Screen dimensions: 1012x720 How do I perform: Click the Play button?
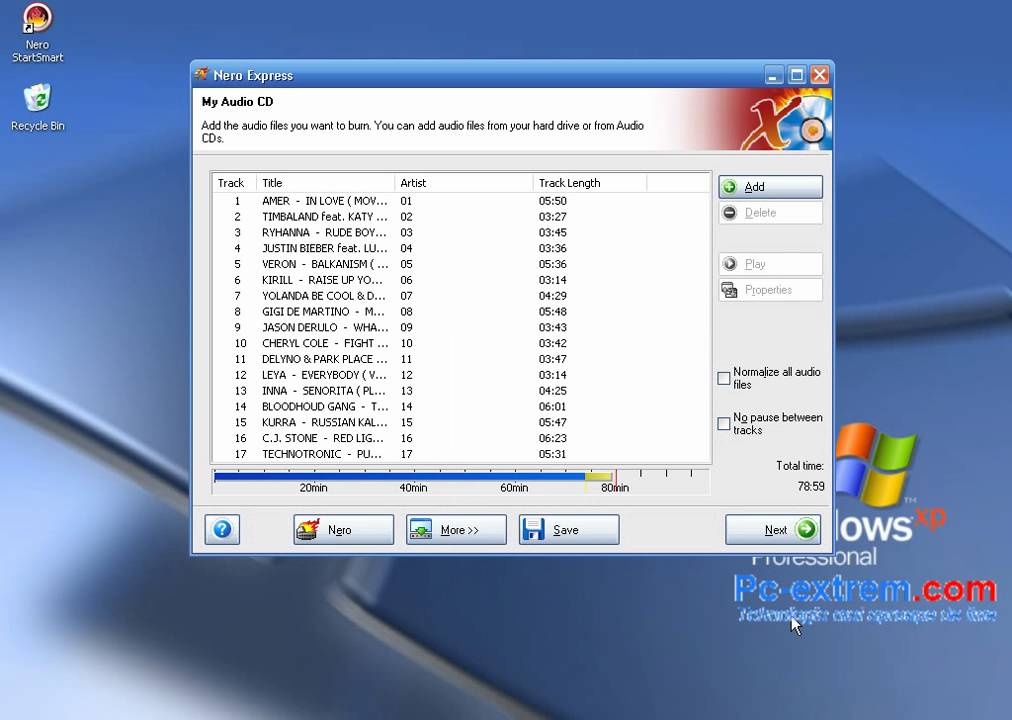771,264
